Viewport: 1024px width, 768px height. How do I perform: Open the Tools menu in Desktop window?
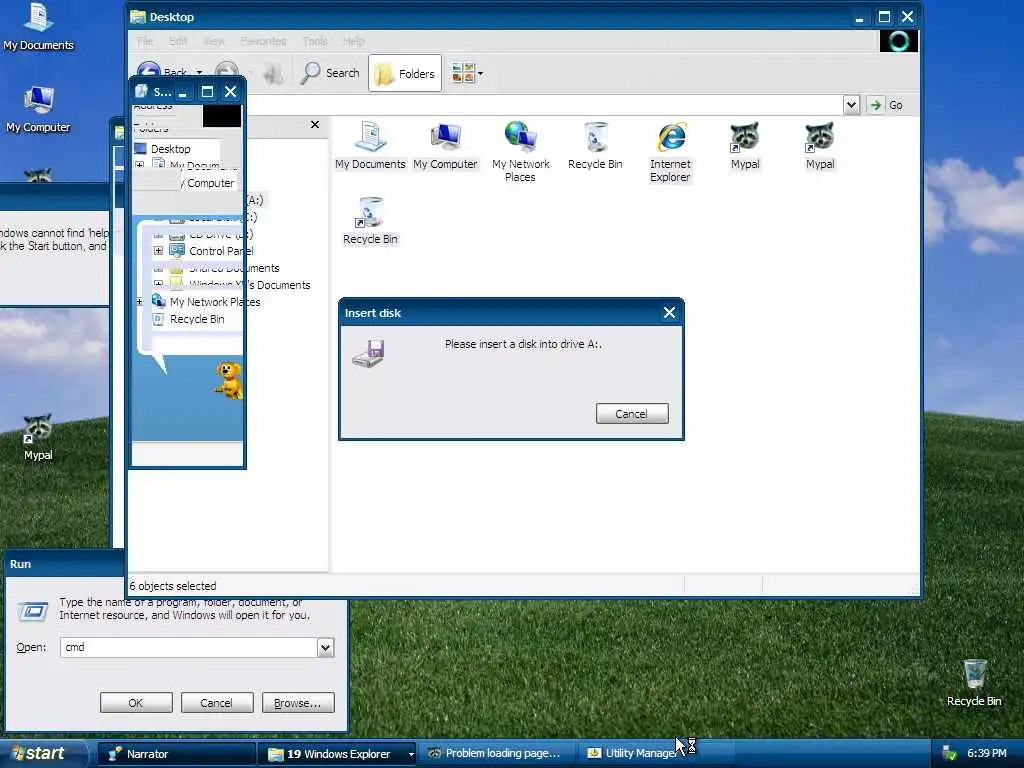[x=315, y=41]
